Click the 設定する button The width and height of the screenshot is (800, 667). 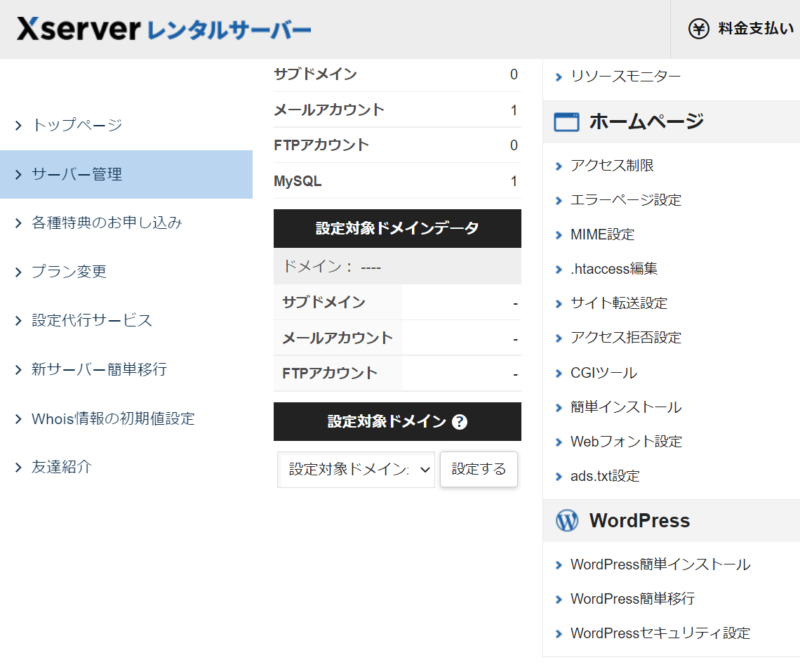[x=479, y=469]
